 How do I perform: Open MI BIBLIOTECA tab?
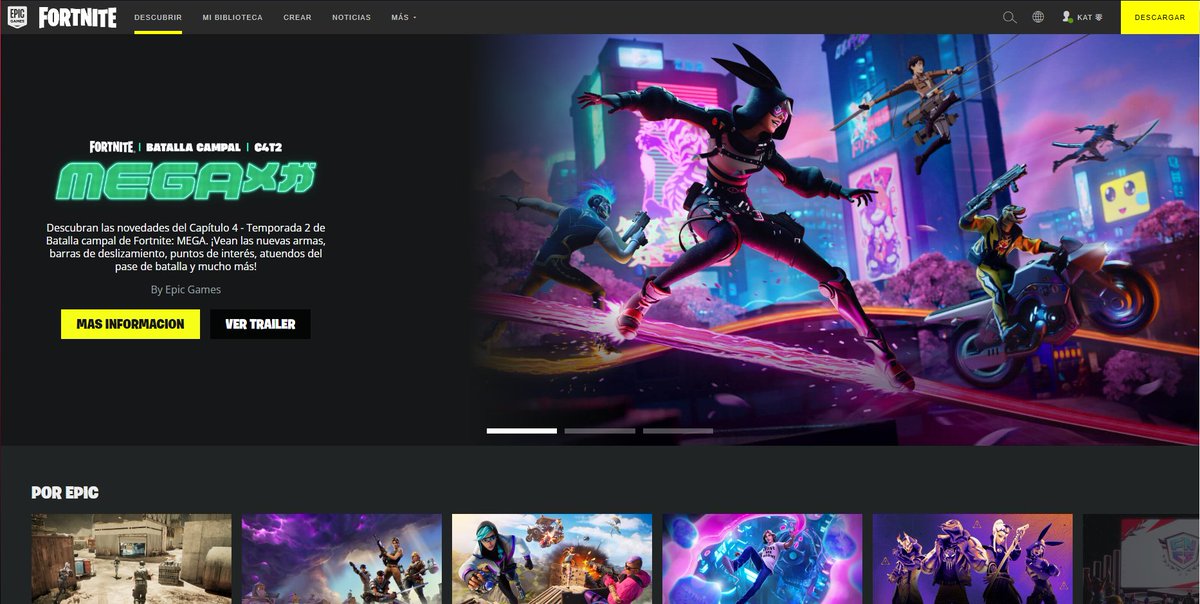point(232,17)
